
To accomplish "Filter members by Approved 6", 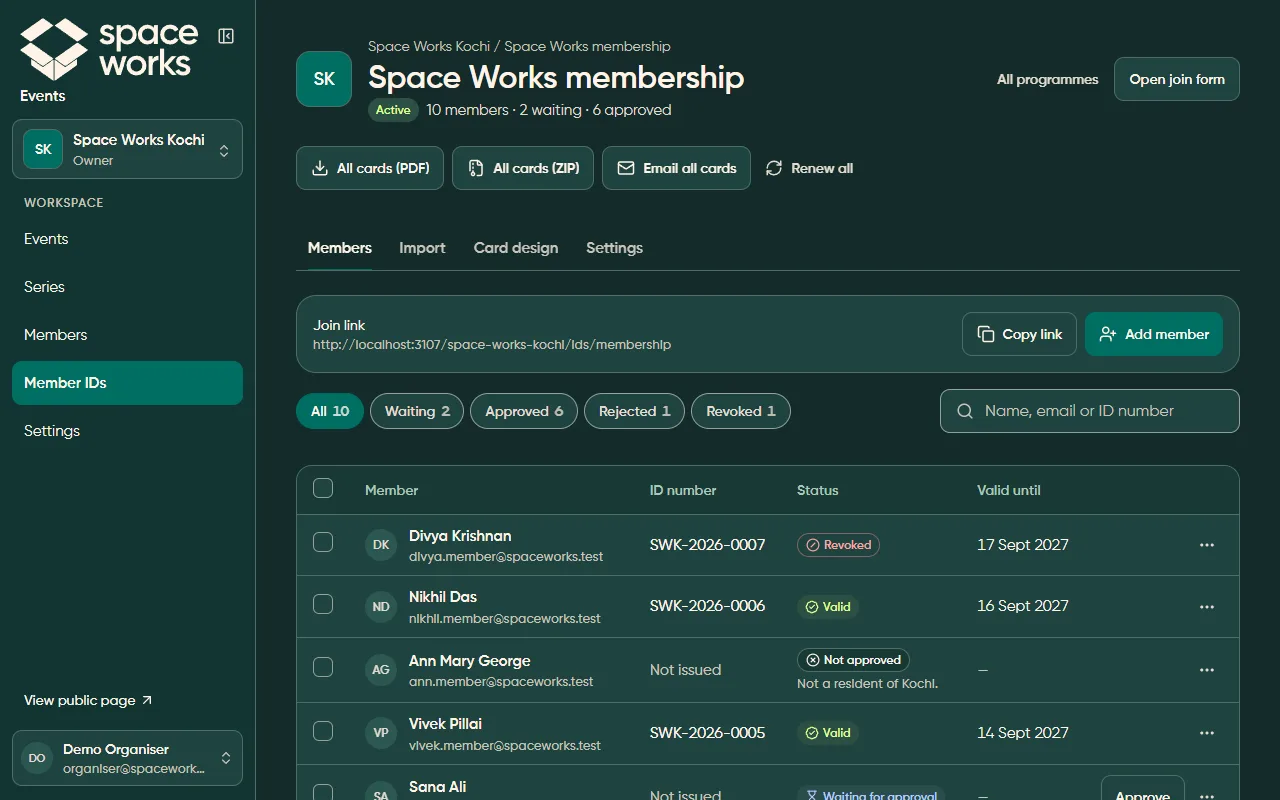I will 524,411.
